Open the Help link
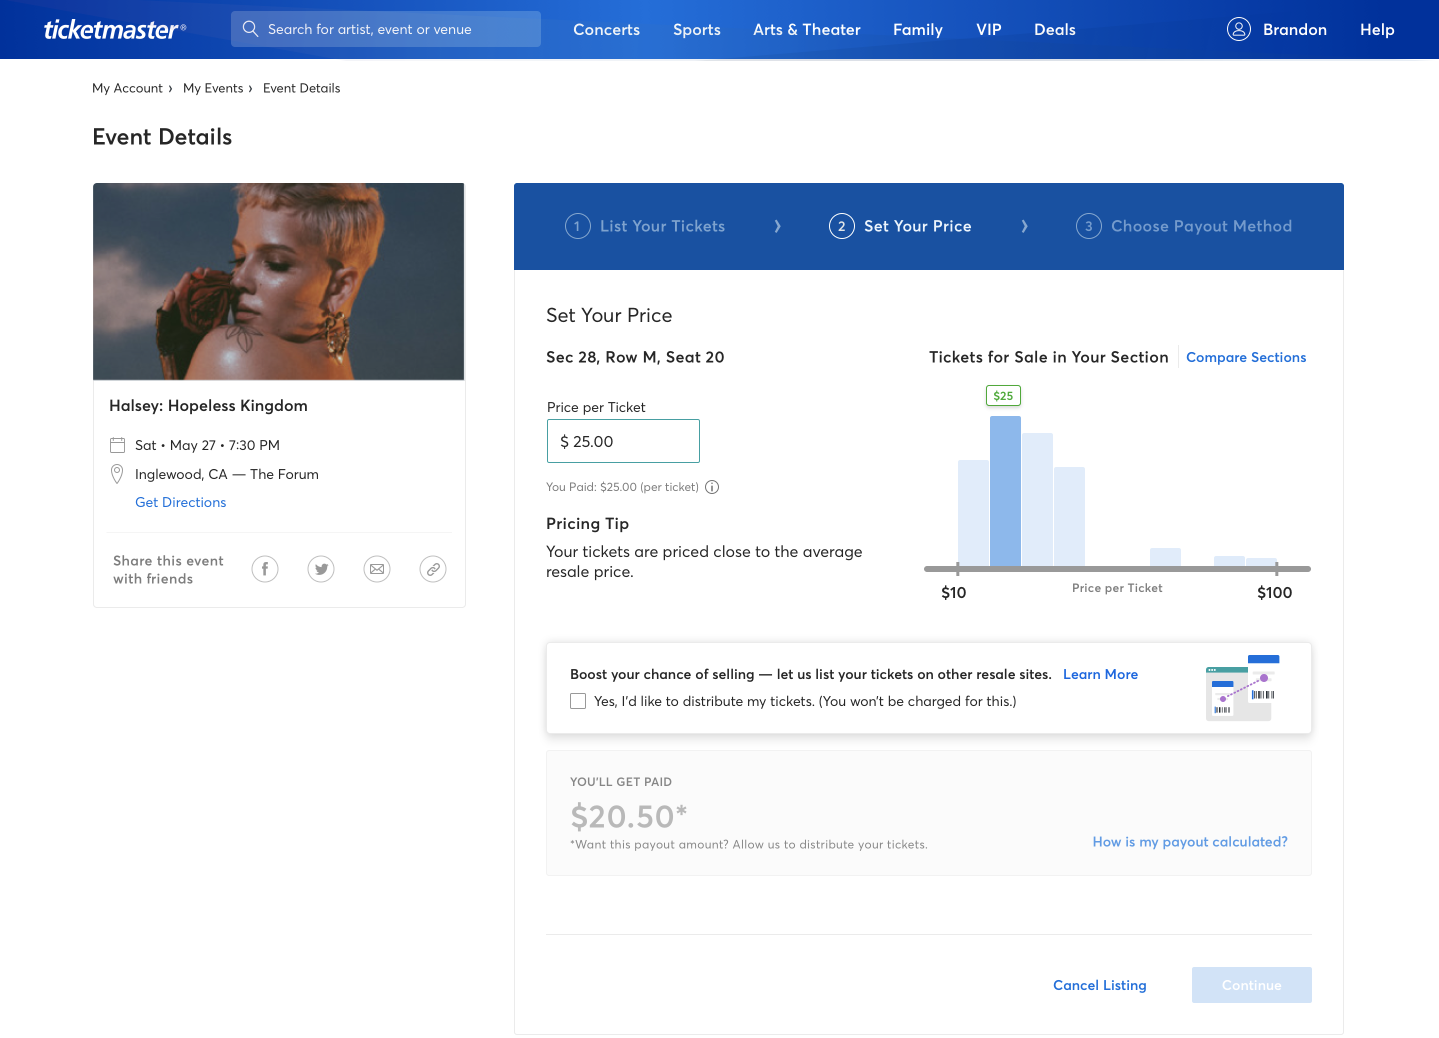Screen dimensions: 1439x1038 point(1377,29)
